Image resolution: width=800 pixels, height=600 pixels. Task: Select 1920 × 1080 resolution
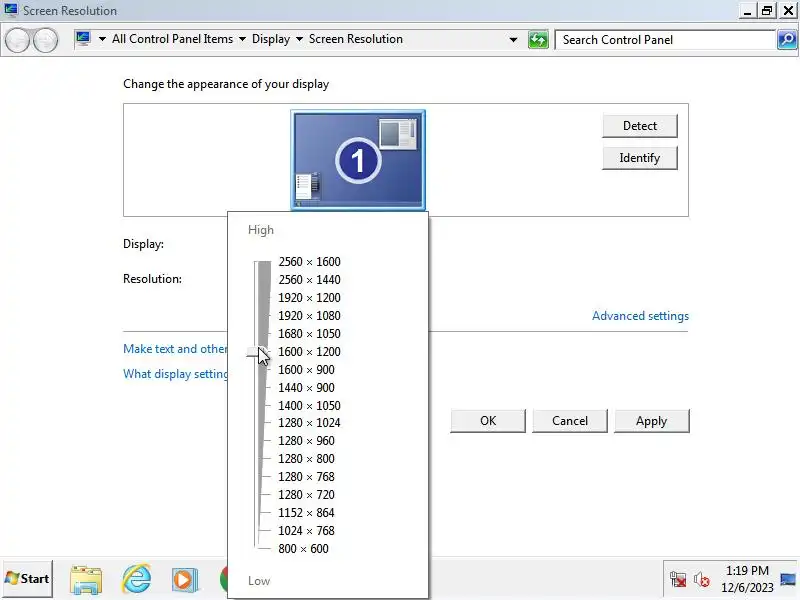[309, 316]
